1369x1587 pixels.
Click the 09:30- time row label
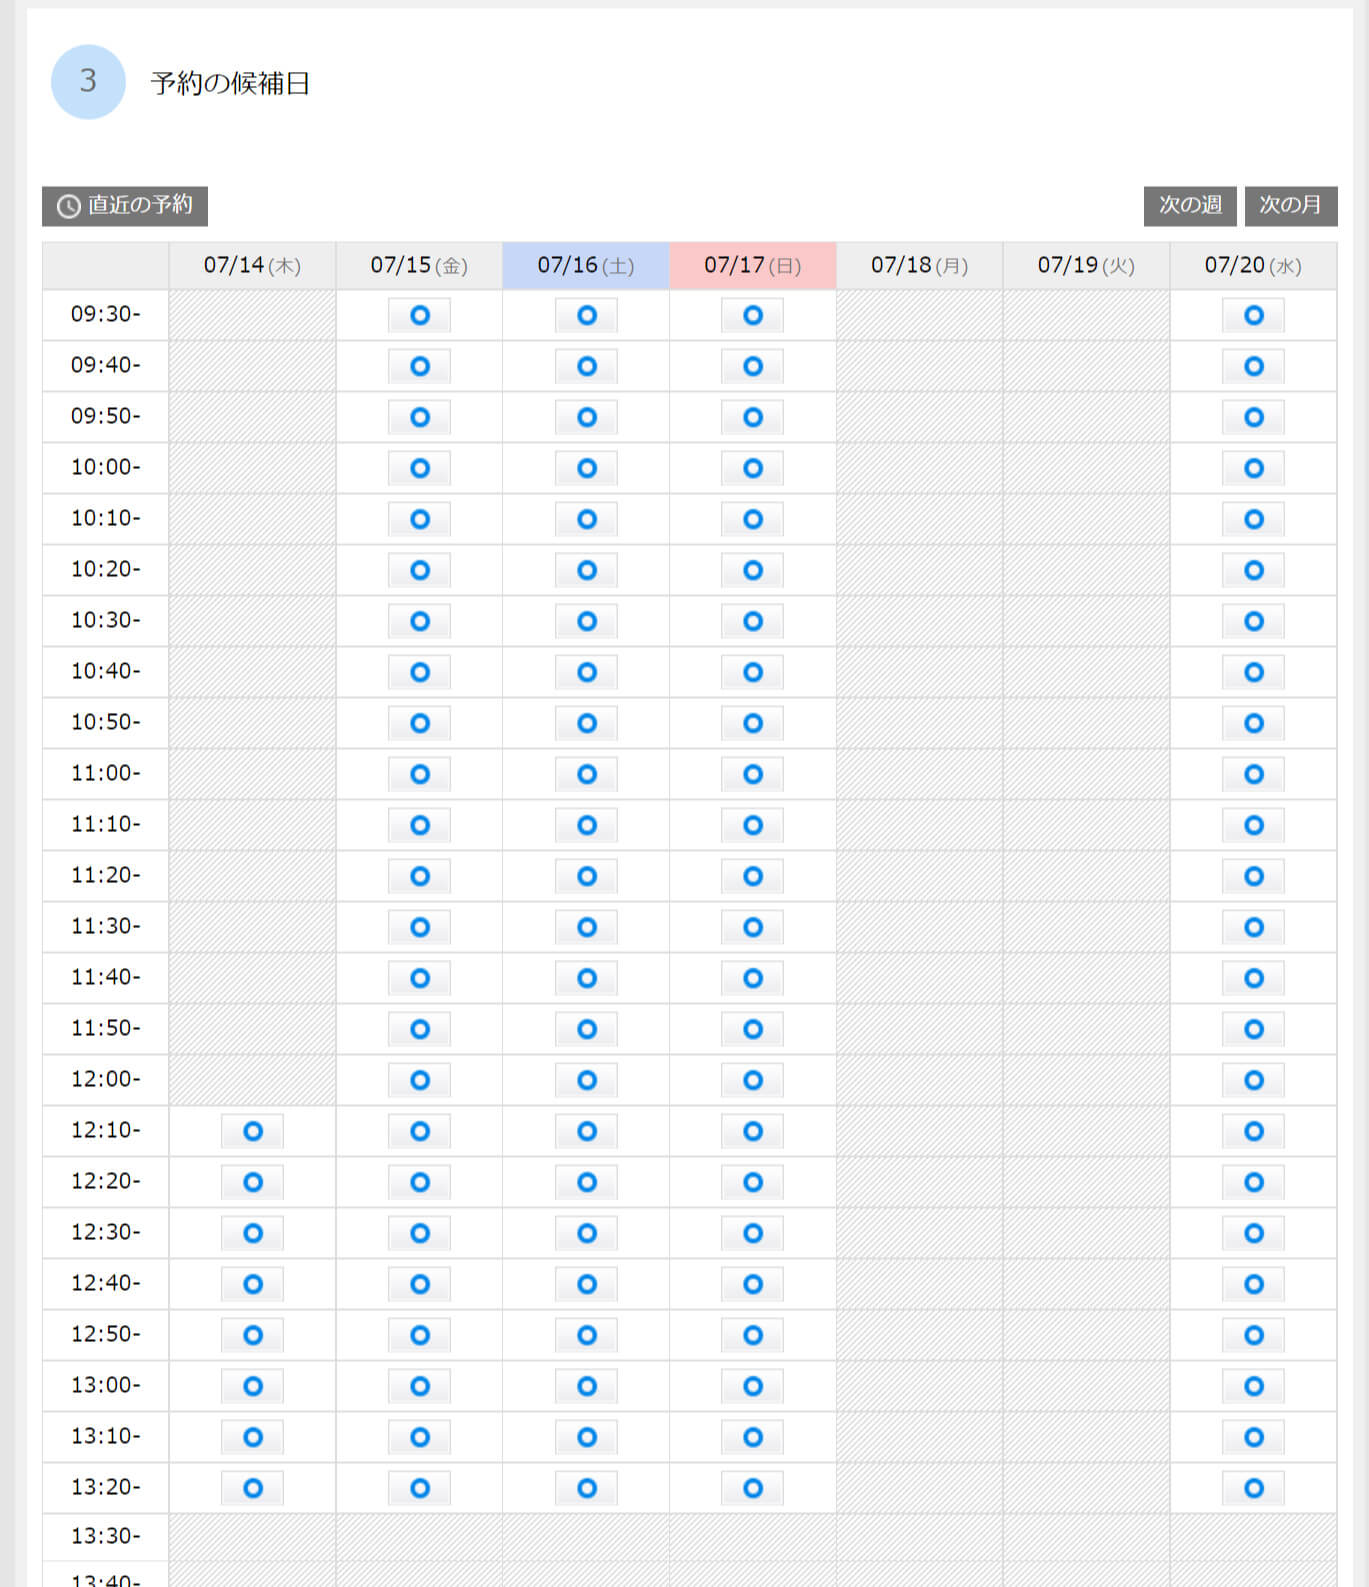(x=106, y=315)
